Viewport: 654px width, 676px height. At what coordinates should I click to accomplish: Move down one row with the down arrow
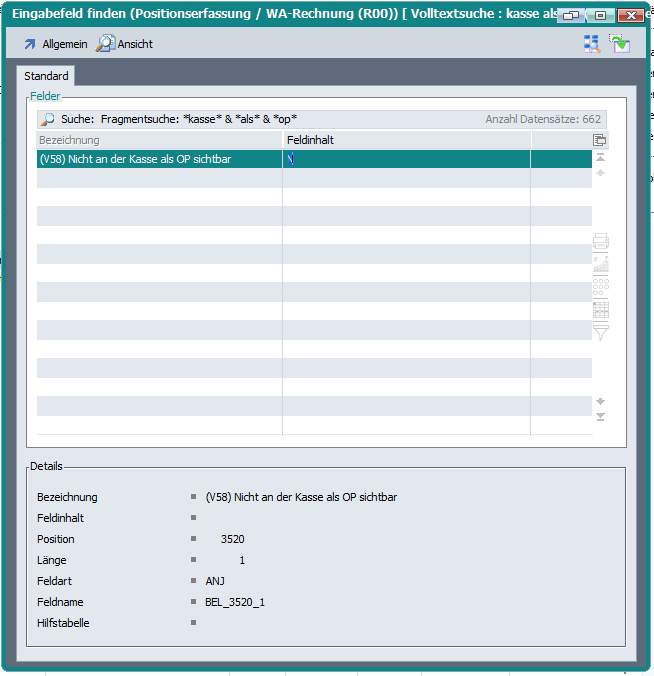tap(601, 401)
